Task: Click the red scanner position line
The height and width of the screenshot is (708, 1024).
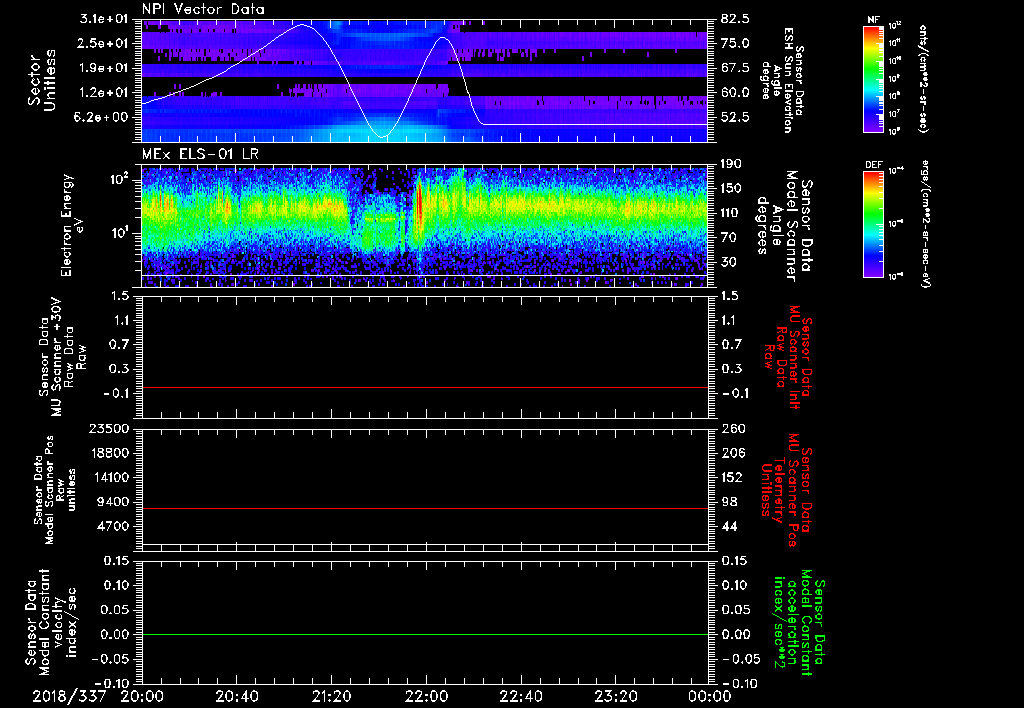Action: tap(425, 509)
